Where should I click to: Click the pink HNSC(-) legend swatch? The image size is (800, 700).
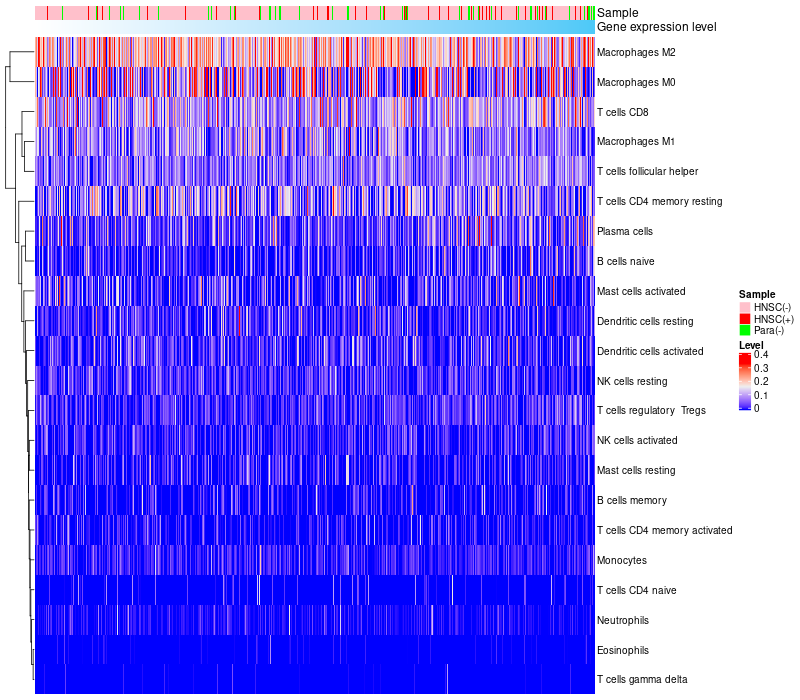(745, 307)
